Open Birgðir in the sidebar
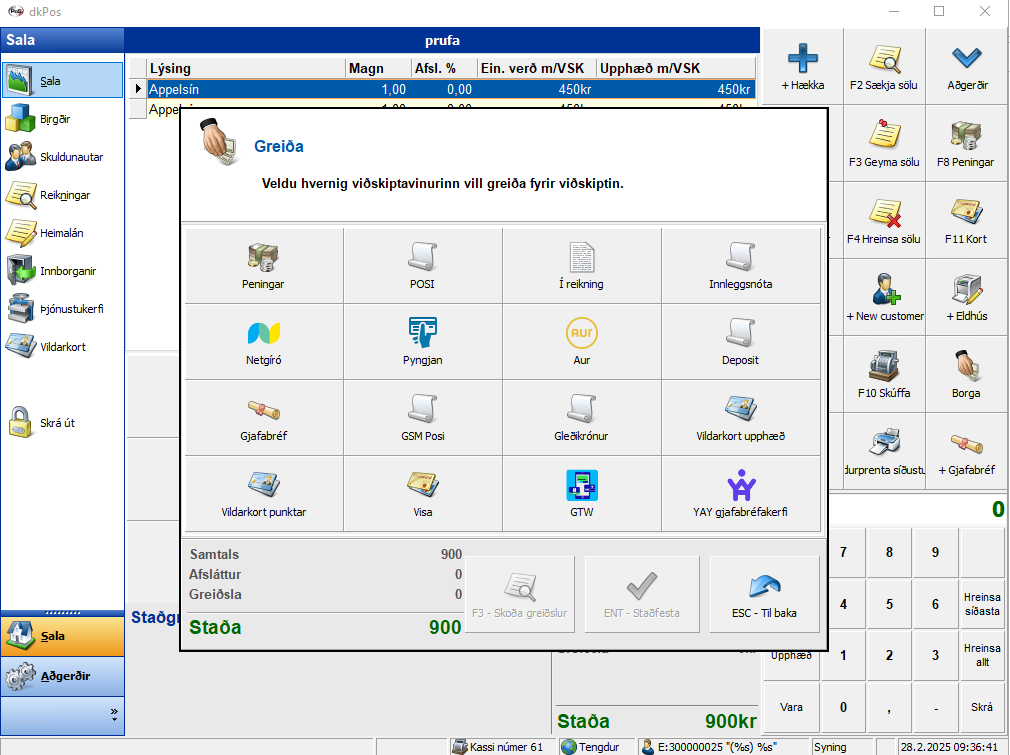The height and width of the screenshot is (755, 1010). (55, 119)
